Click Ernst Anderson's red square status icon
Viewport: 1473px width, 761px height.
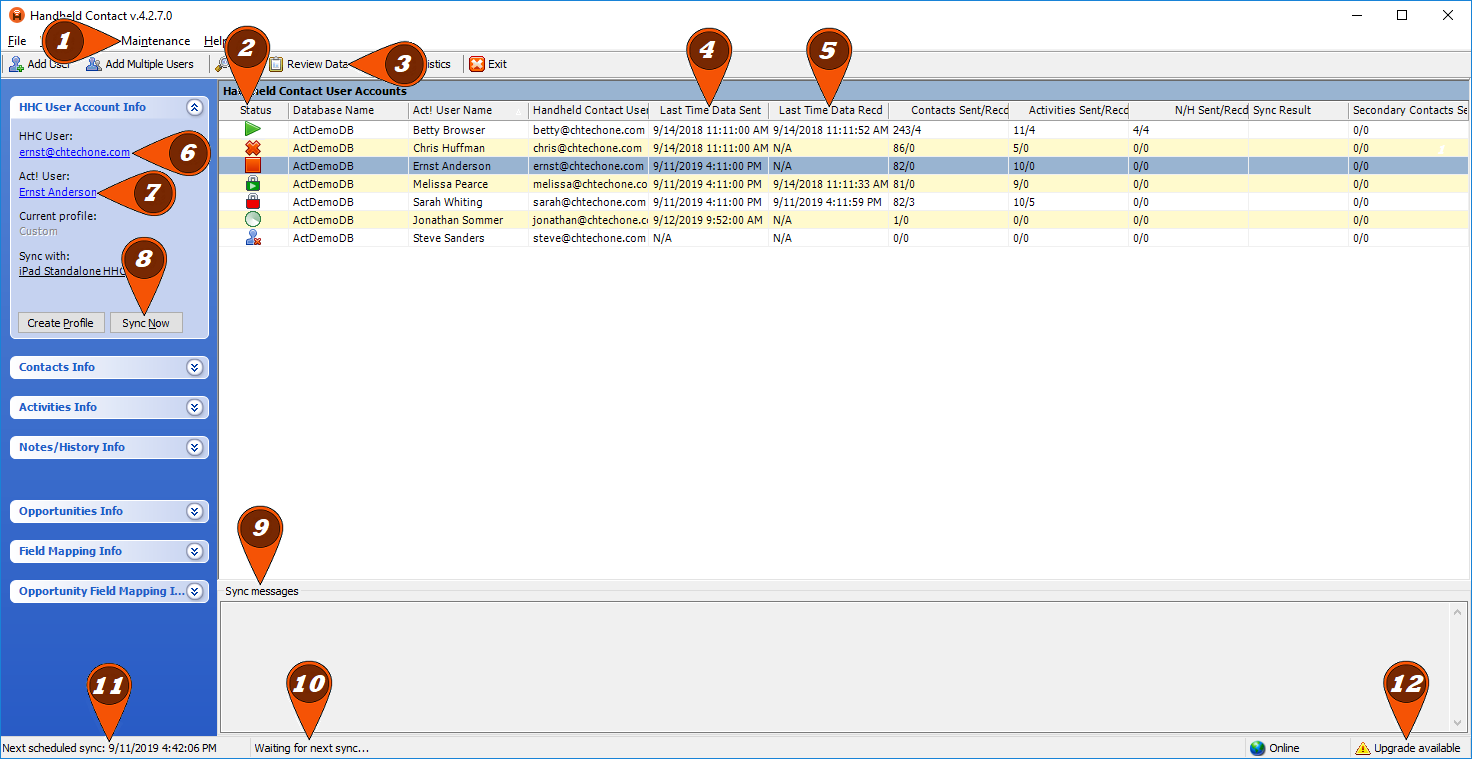[x=253, y=165]
